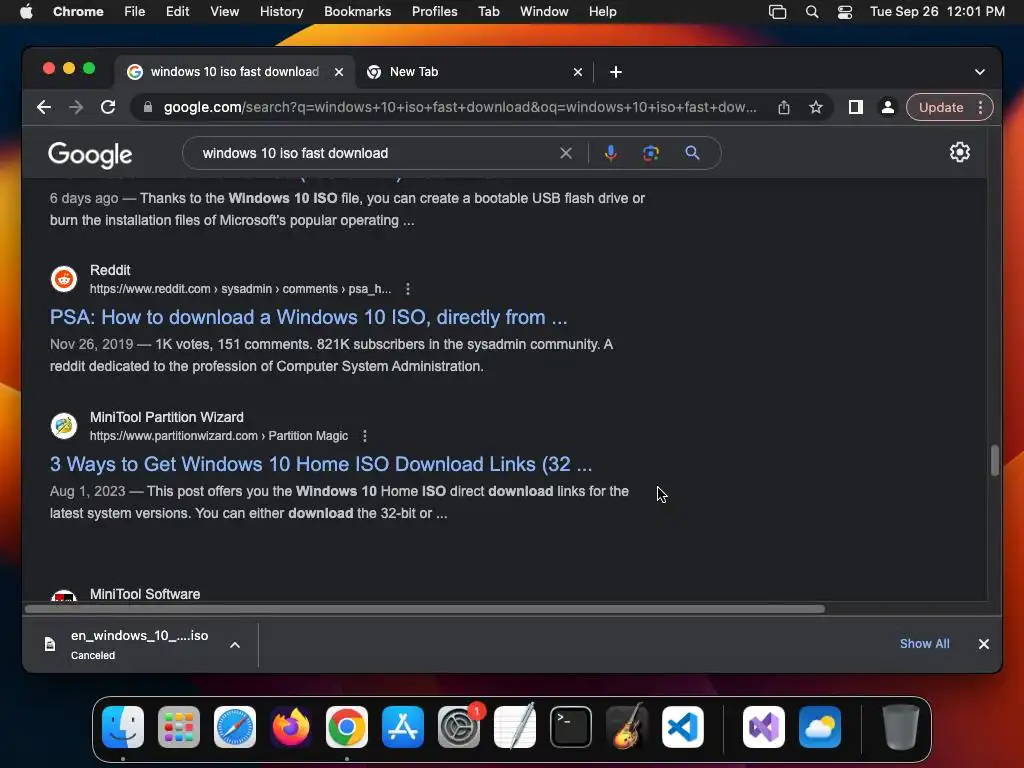
Task: Clear the Google search box text
Action: click(566, 153)
